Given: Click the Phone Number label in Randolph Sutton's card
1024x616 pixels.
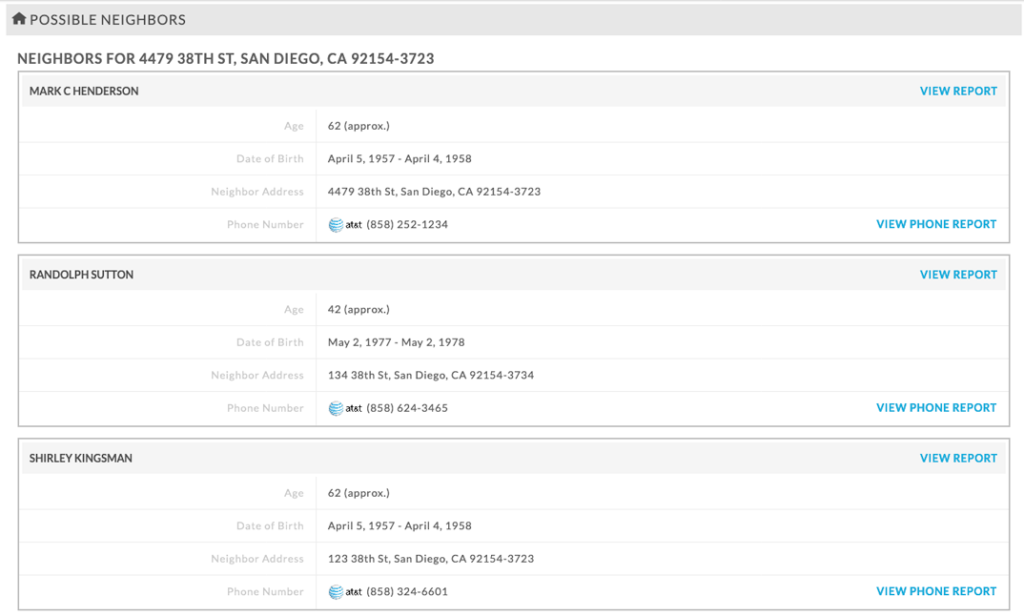Looking at the screenshot, I should [x=265, y=408].
